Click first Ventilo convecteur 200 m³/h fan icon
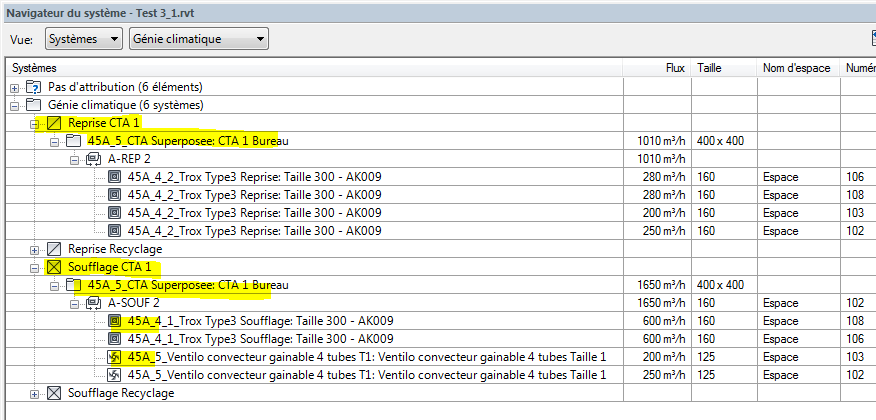Image resolution: width=876 pixels, height=420 pixels. (x=114, y=357)
